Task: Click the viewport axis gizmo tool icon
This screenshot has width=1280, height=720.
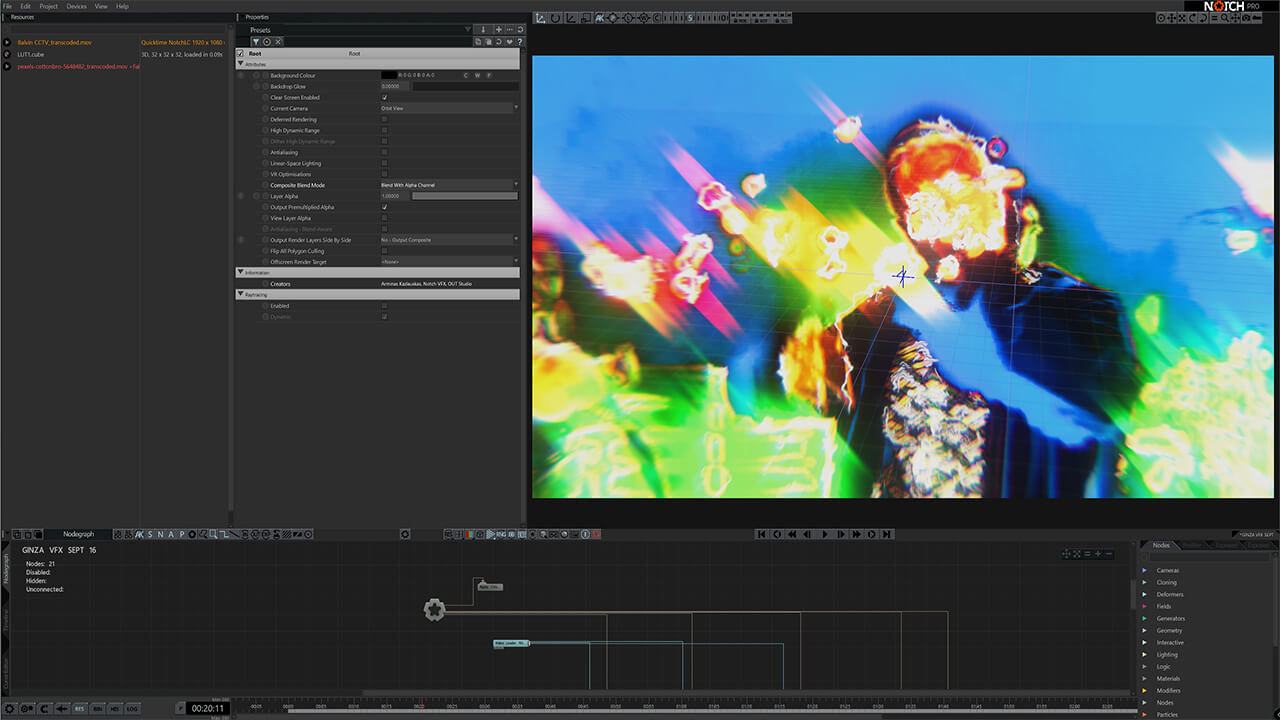Action: coord(541,18)
